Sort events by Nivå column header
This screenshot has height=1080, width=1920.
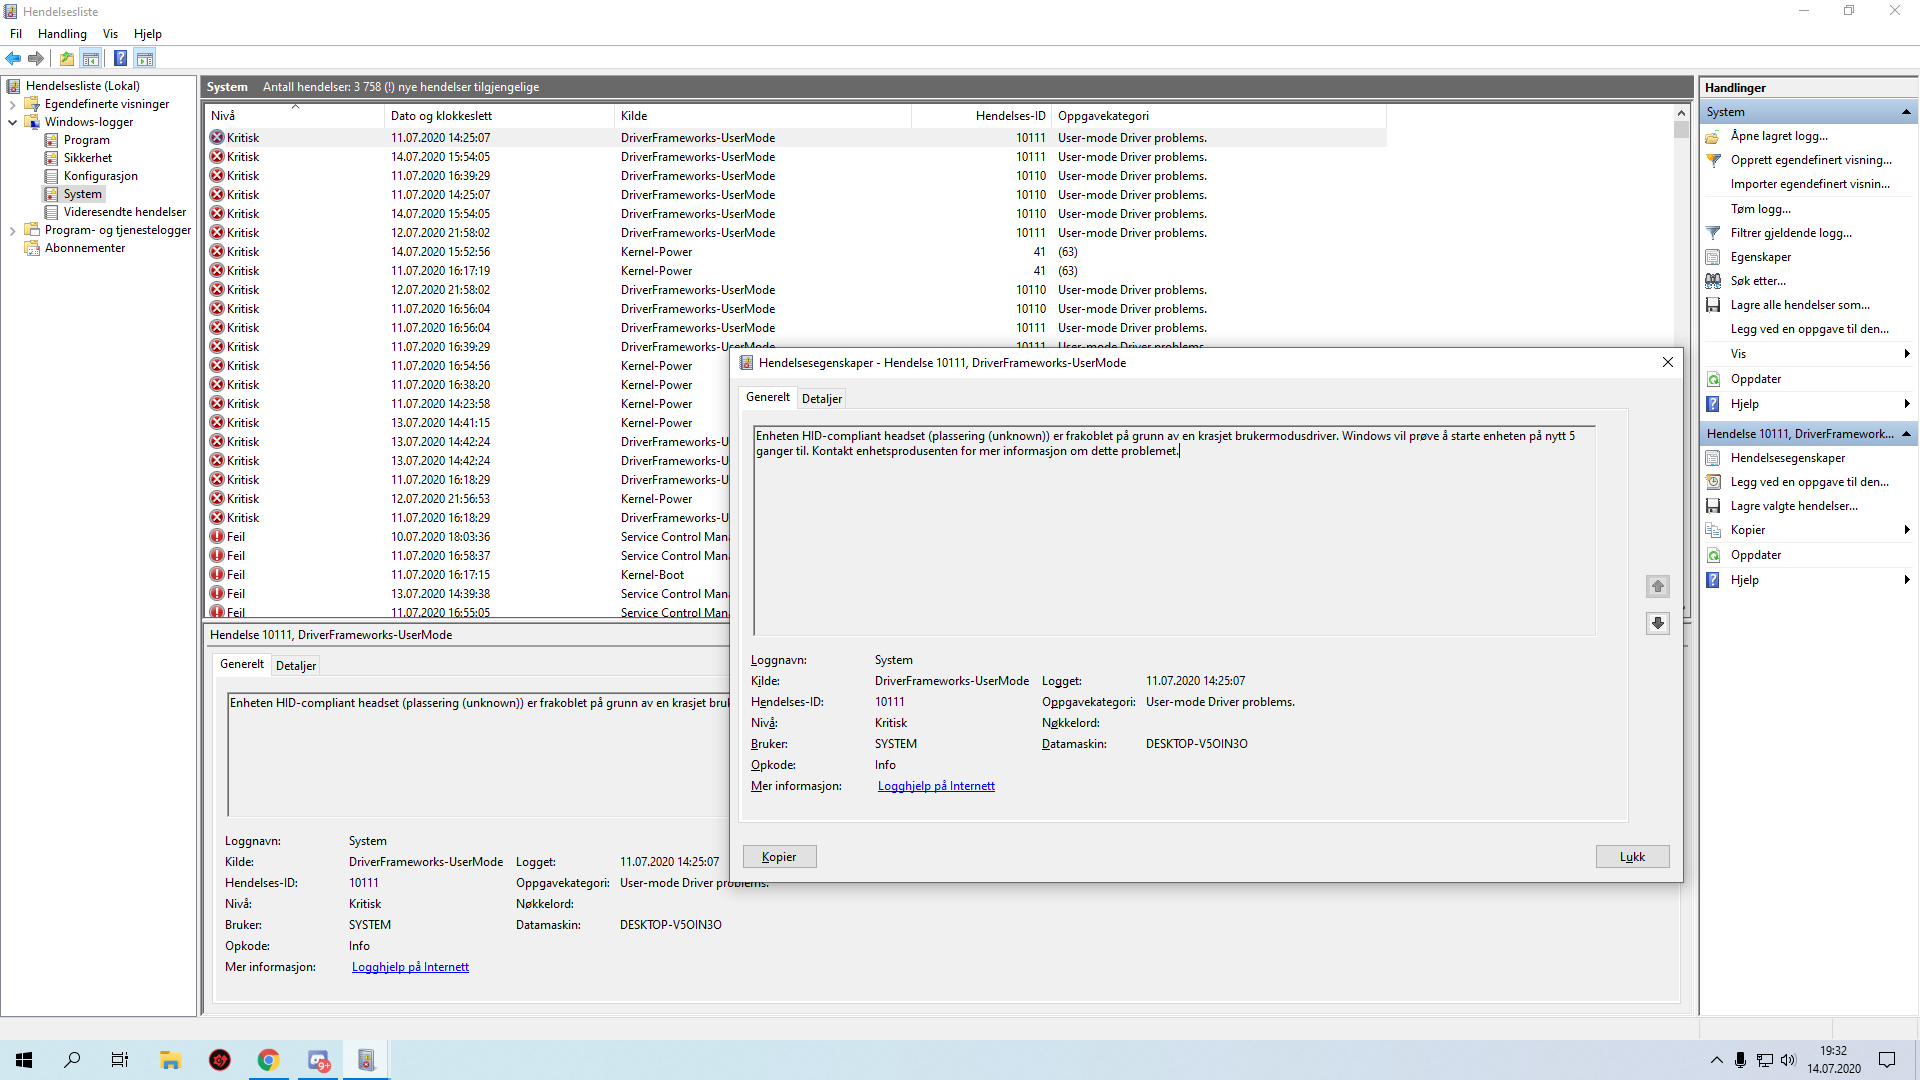pos(224,116)
